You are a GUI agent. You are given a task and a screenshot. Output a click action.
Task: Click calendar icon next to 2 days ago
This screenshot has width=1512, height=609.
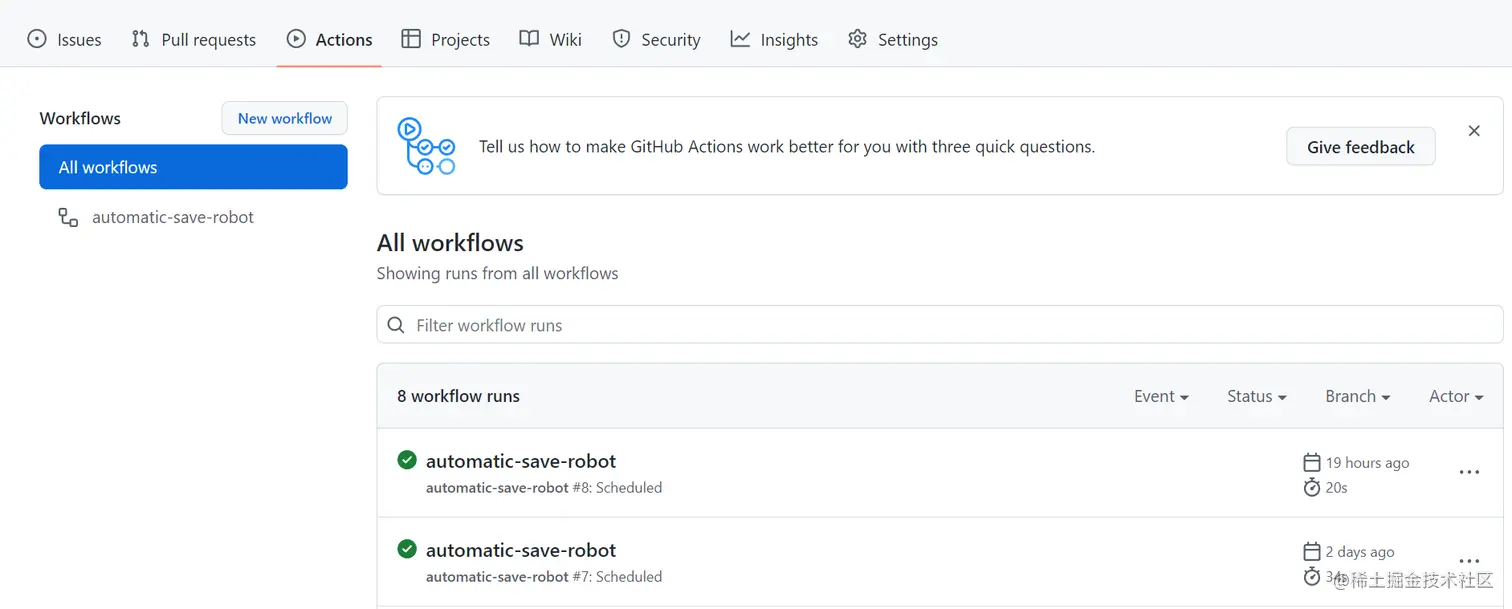[x=1312, y=551]
